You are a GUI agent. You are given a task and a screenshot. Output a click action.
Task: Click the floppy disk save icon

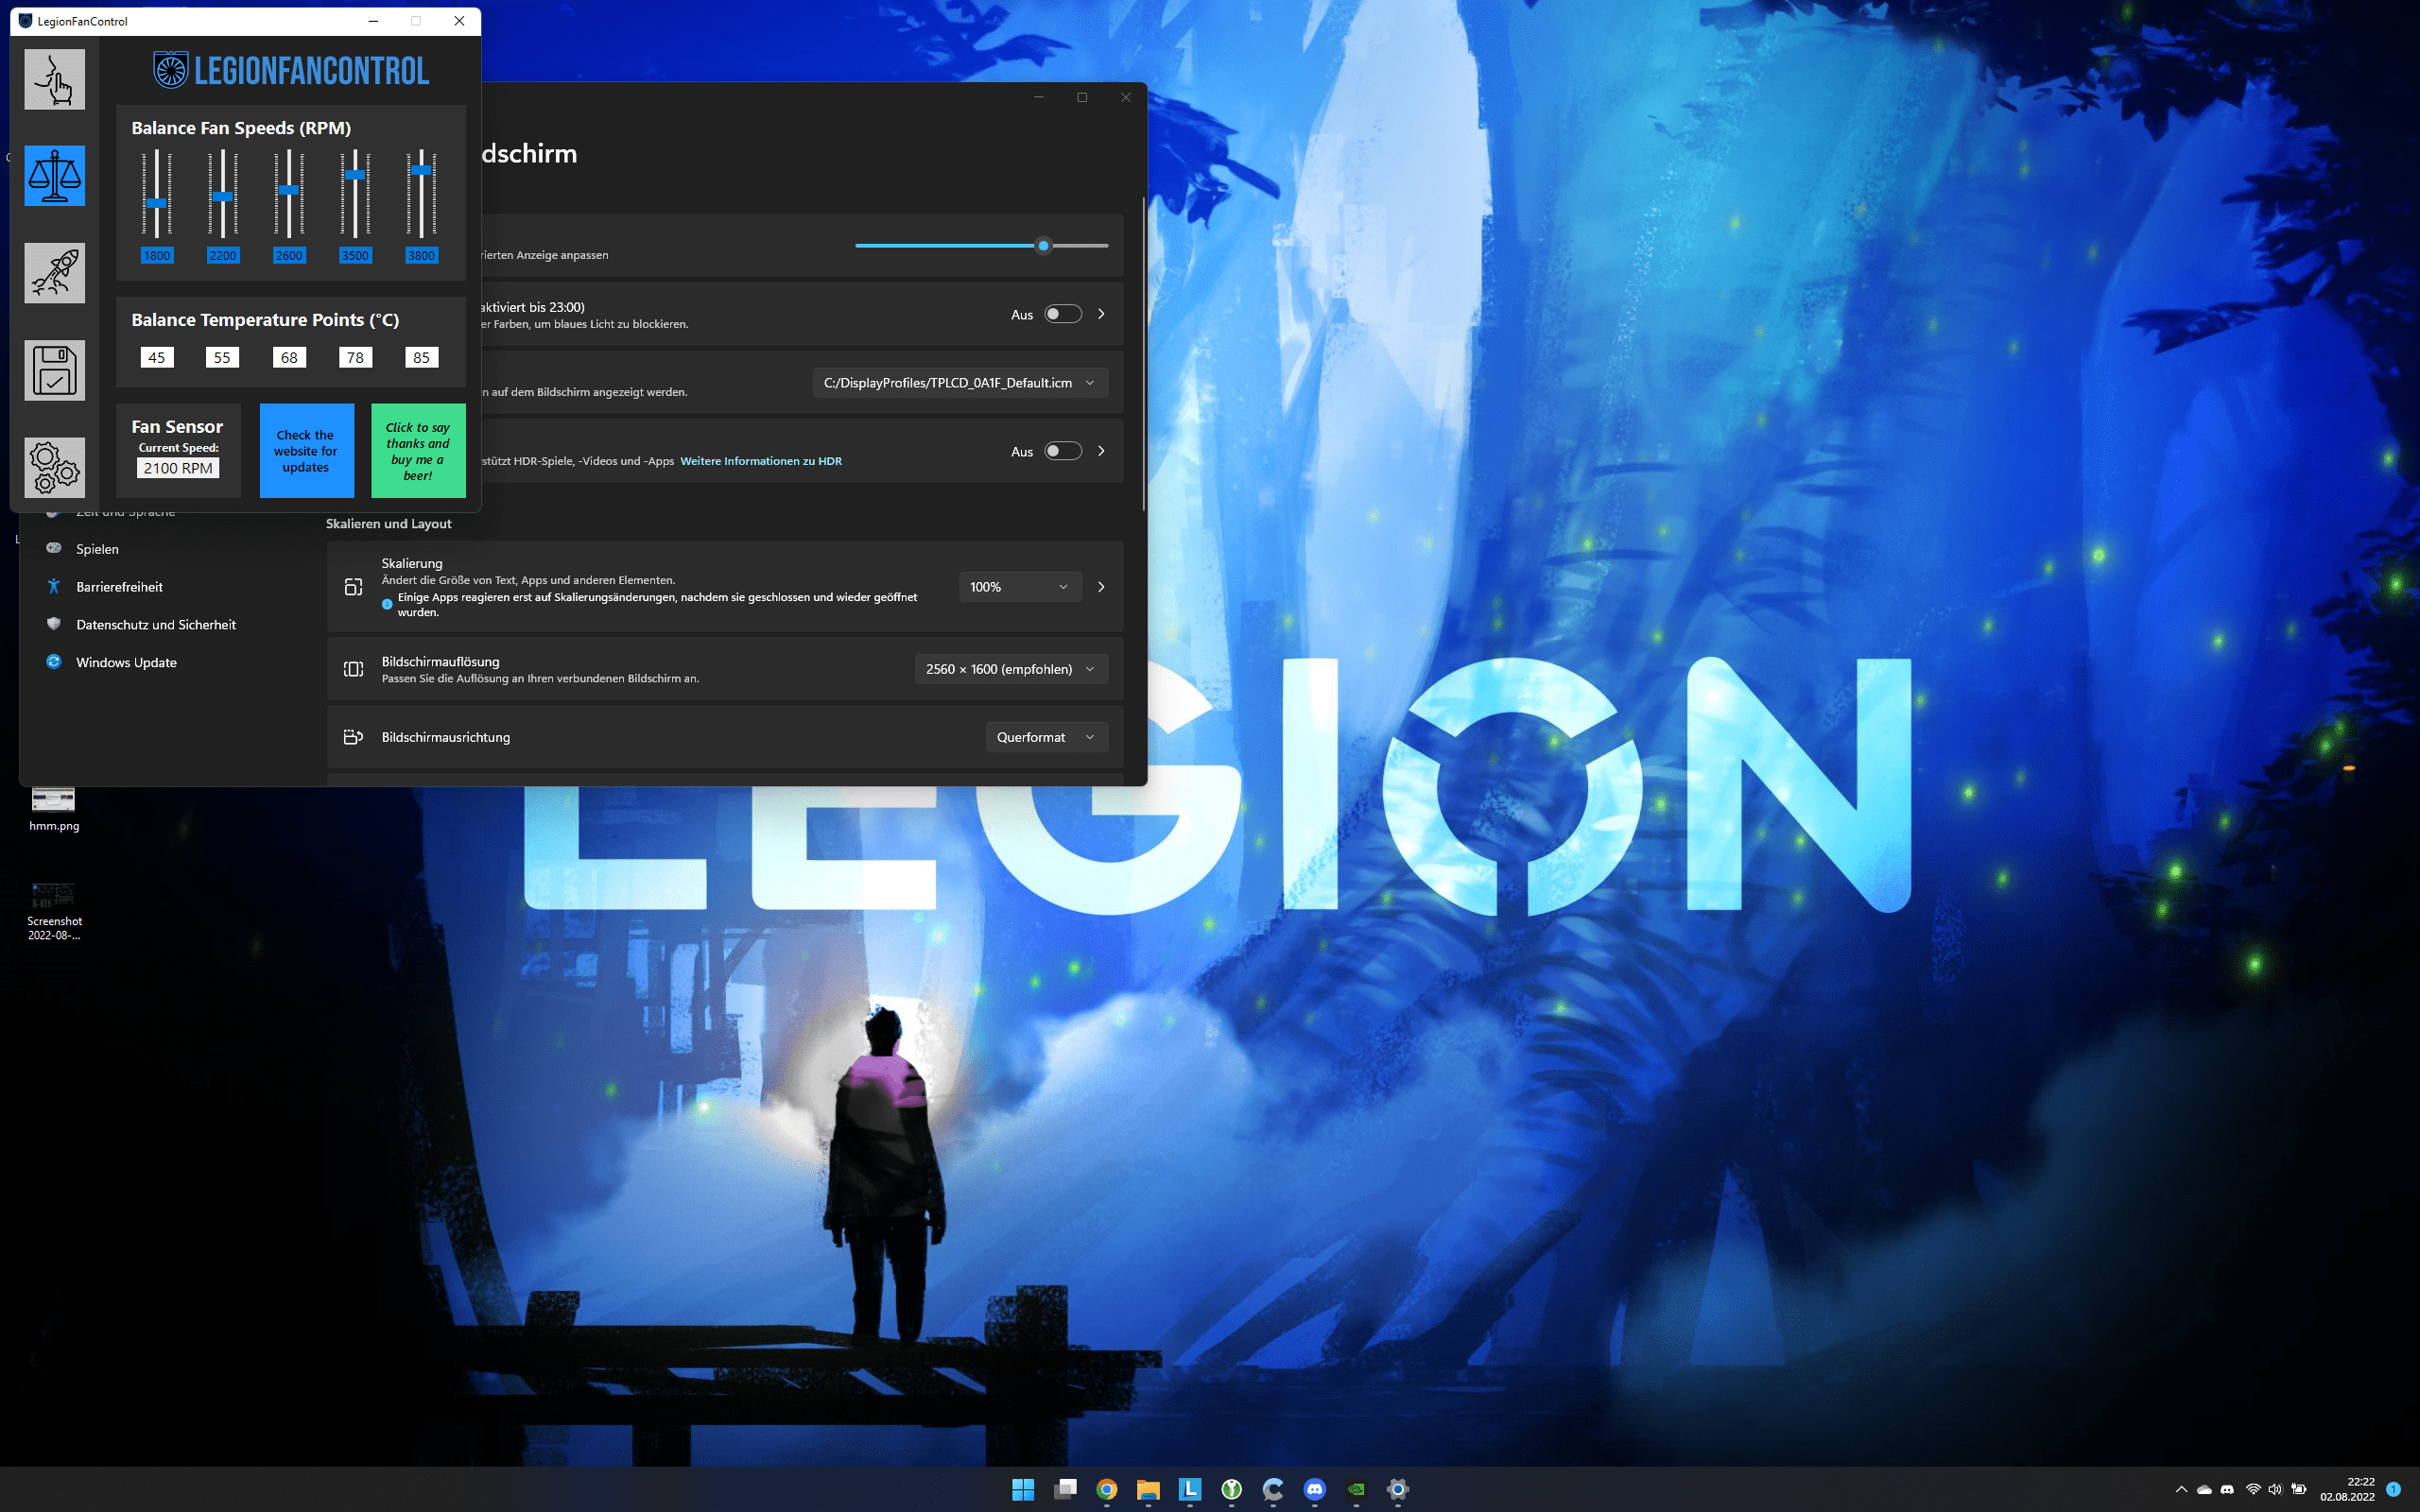coord(55,370)
